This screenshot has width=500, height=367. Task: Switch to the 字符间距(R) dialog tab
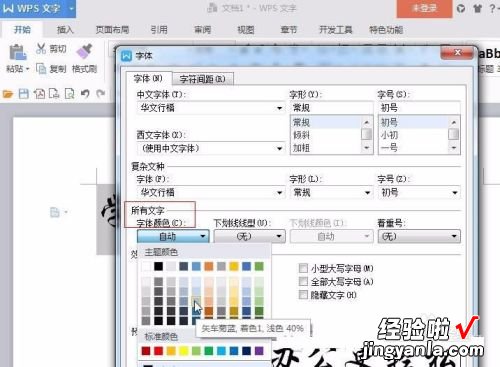click(x=203, y=79)
